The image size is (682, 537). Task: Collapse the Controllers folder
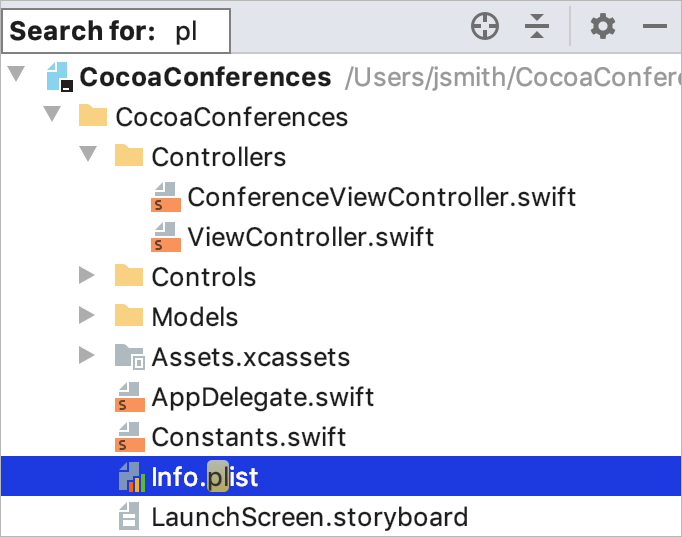click(88, 153)
